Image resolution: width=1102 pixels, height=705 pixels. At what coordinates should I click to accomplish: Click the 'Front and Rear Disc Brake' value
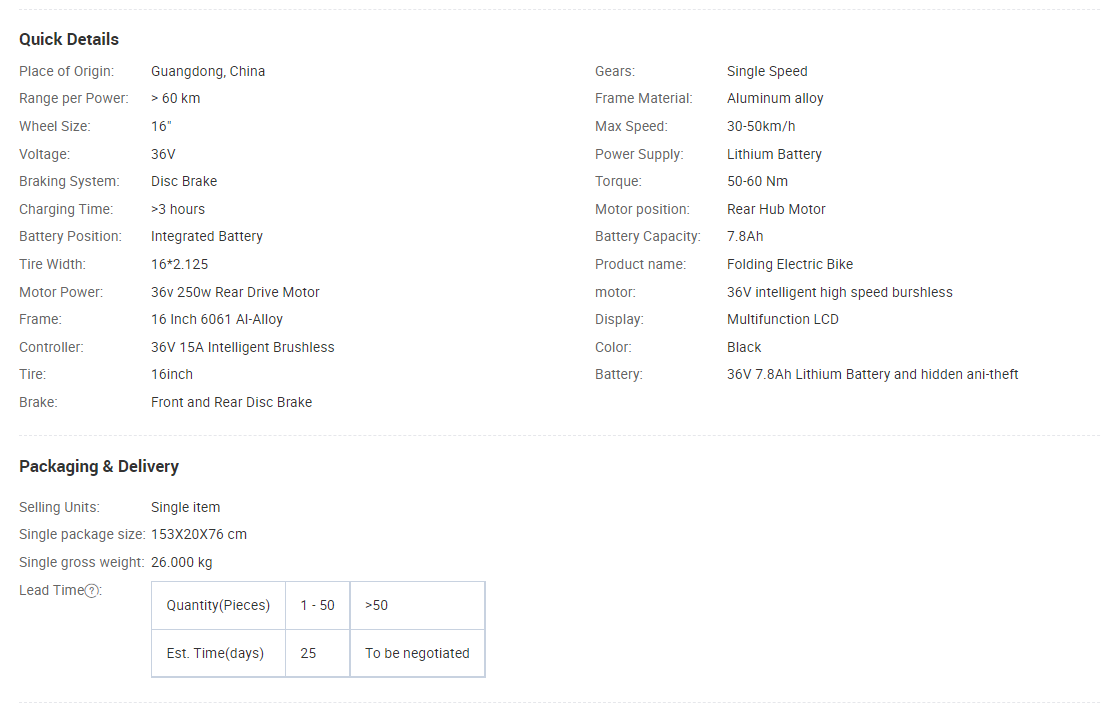click(231, 402)
